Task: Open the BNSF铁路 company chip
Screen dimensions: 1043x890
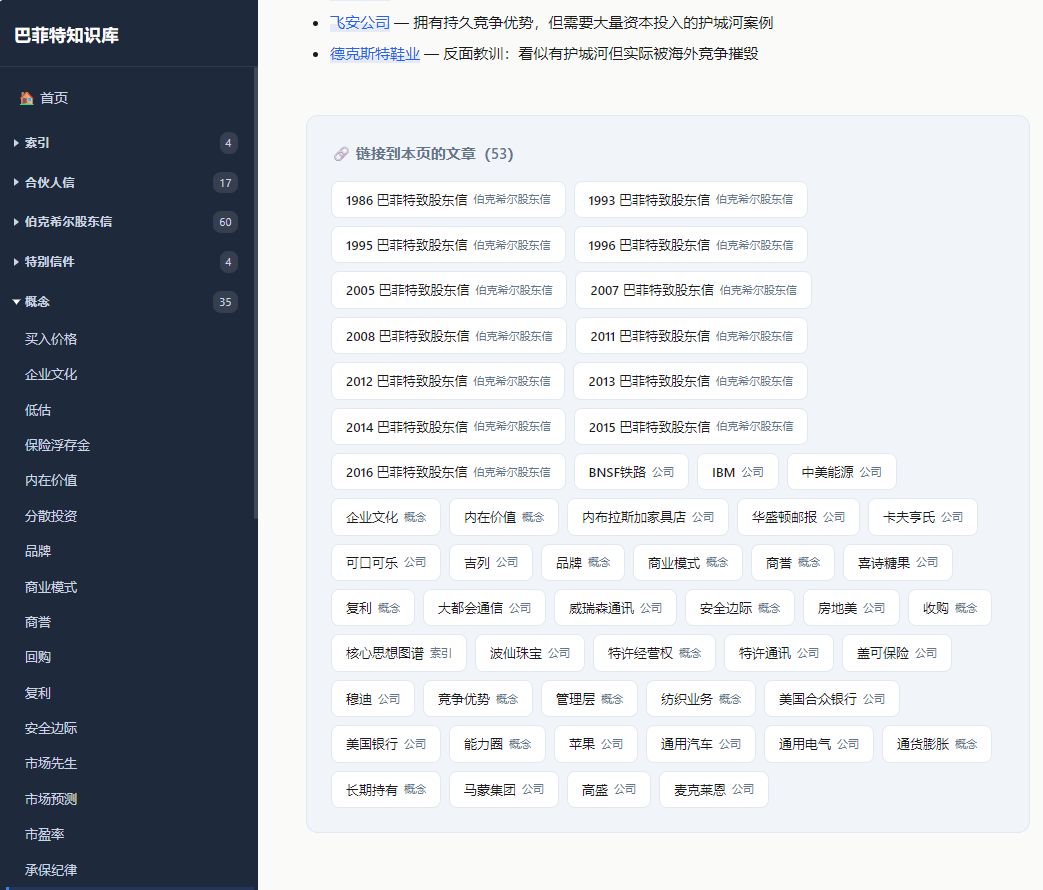Action: [631, 472]
